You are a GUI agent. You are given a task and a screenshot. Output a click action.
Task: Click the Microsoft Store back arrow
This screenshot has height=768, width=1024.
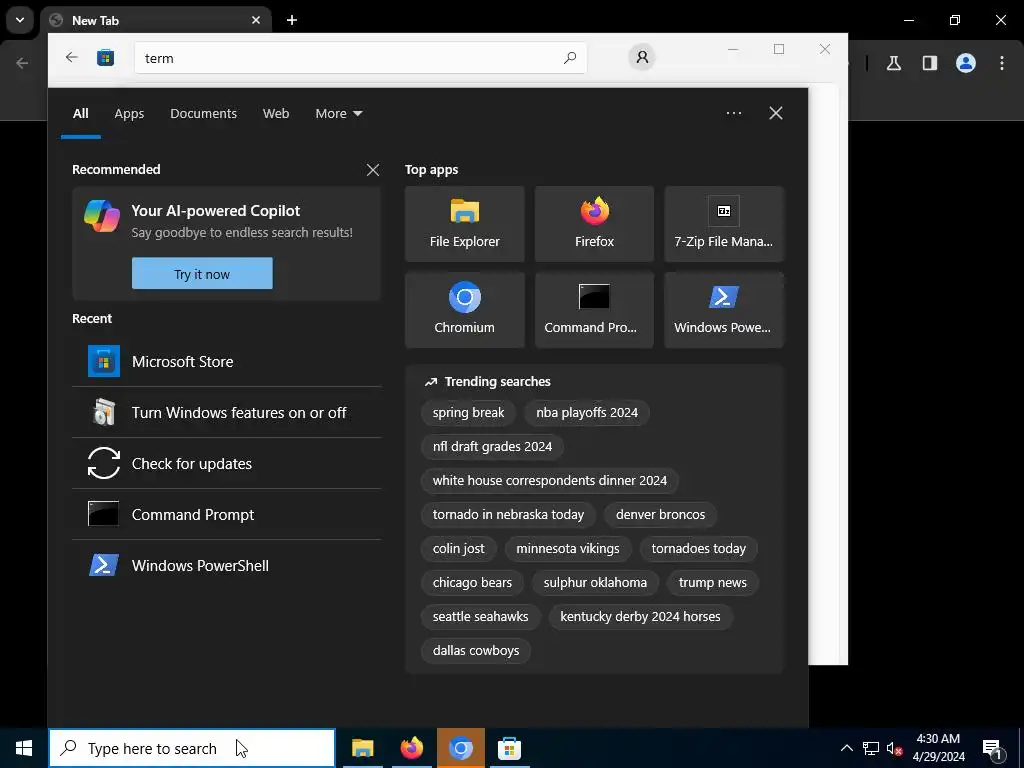(x=72, y=57)
